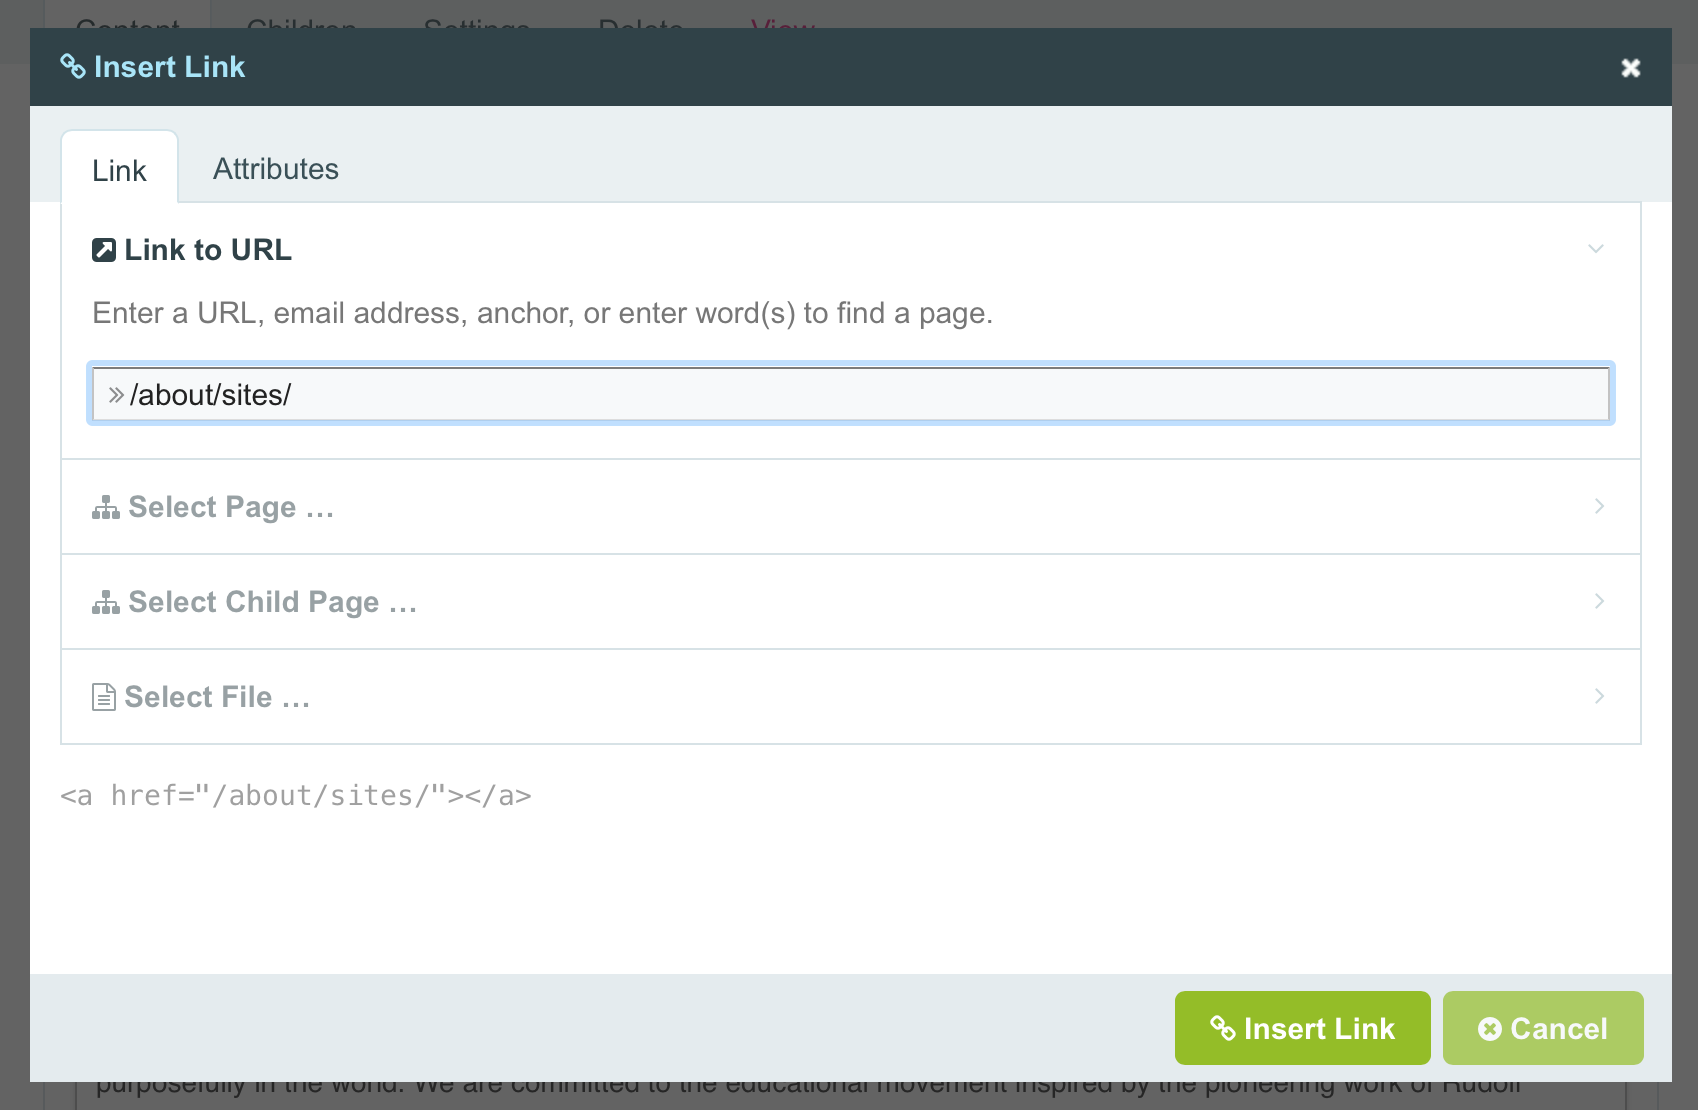Expand Select Page using its right chevron
Screen dimensions: 1698x1110
point(1599,506)
